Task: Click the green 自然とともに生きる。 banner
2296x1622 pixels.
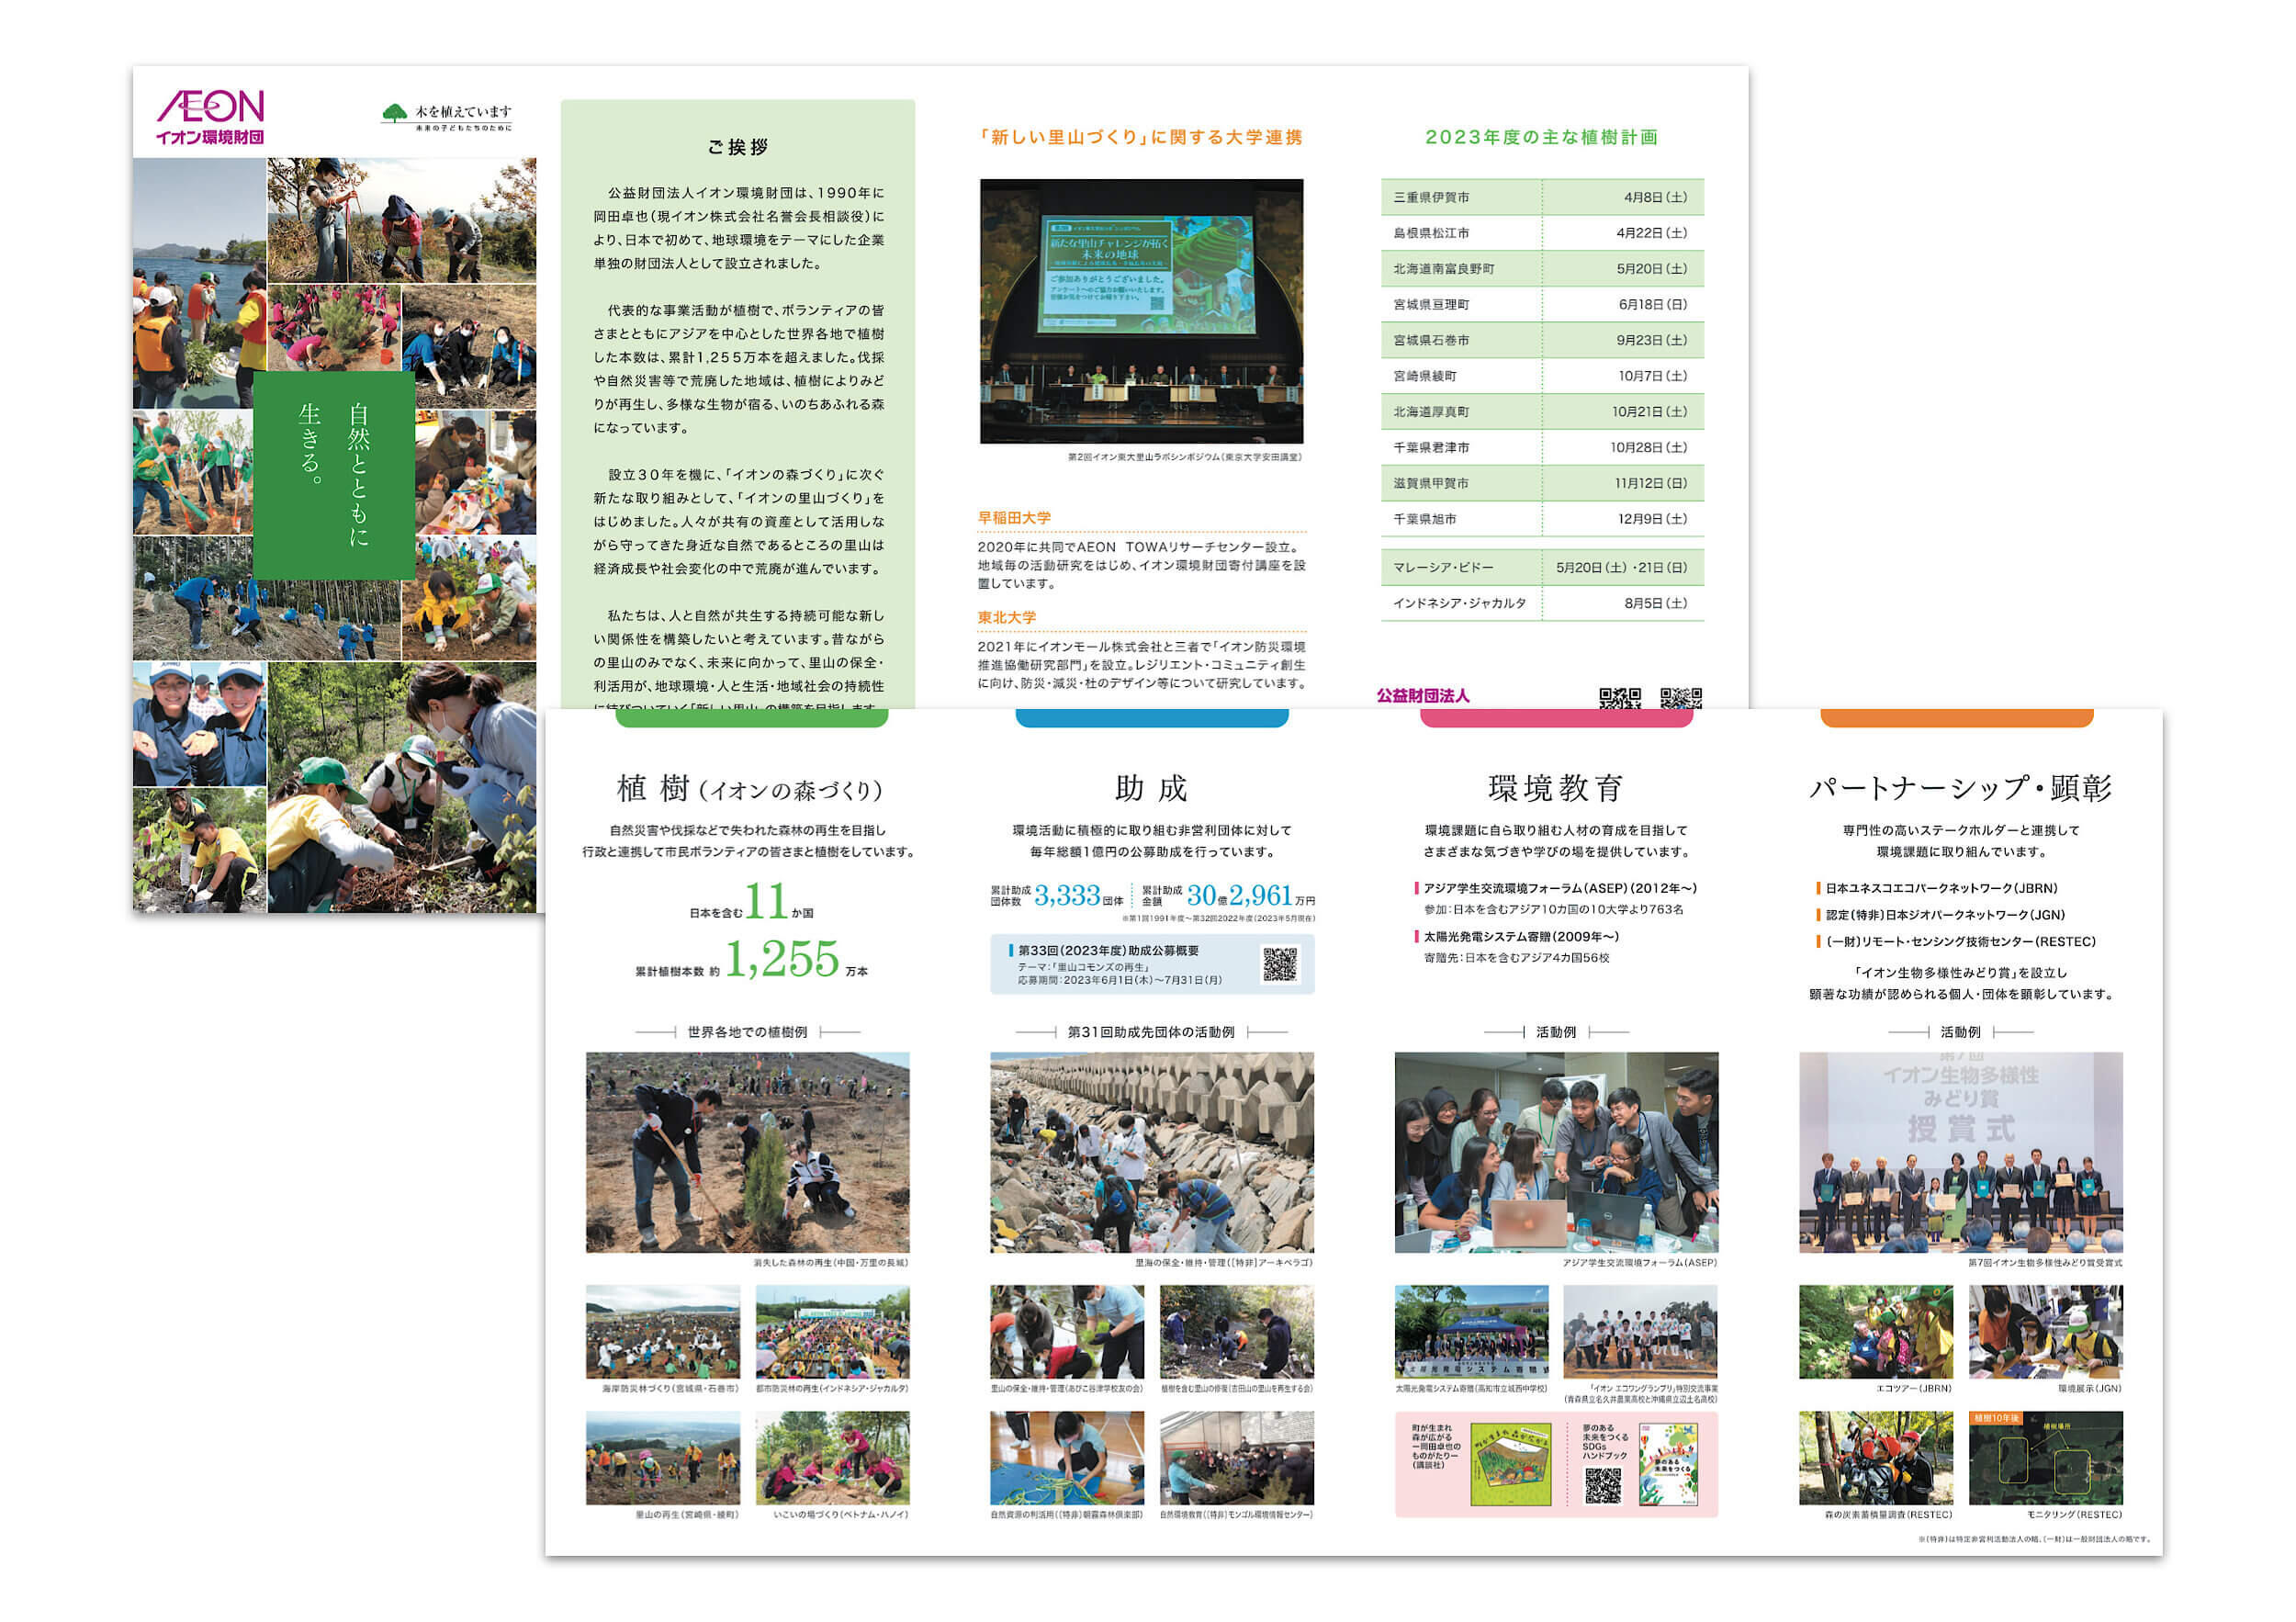Action: pyautogui.click(x=334, y=475)
